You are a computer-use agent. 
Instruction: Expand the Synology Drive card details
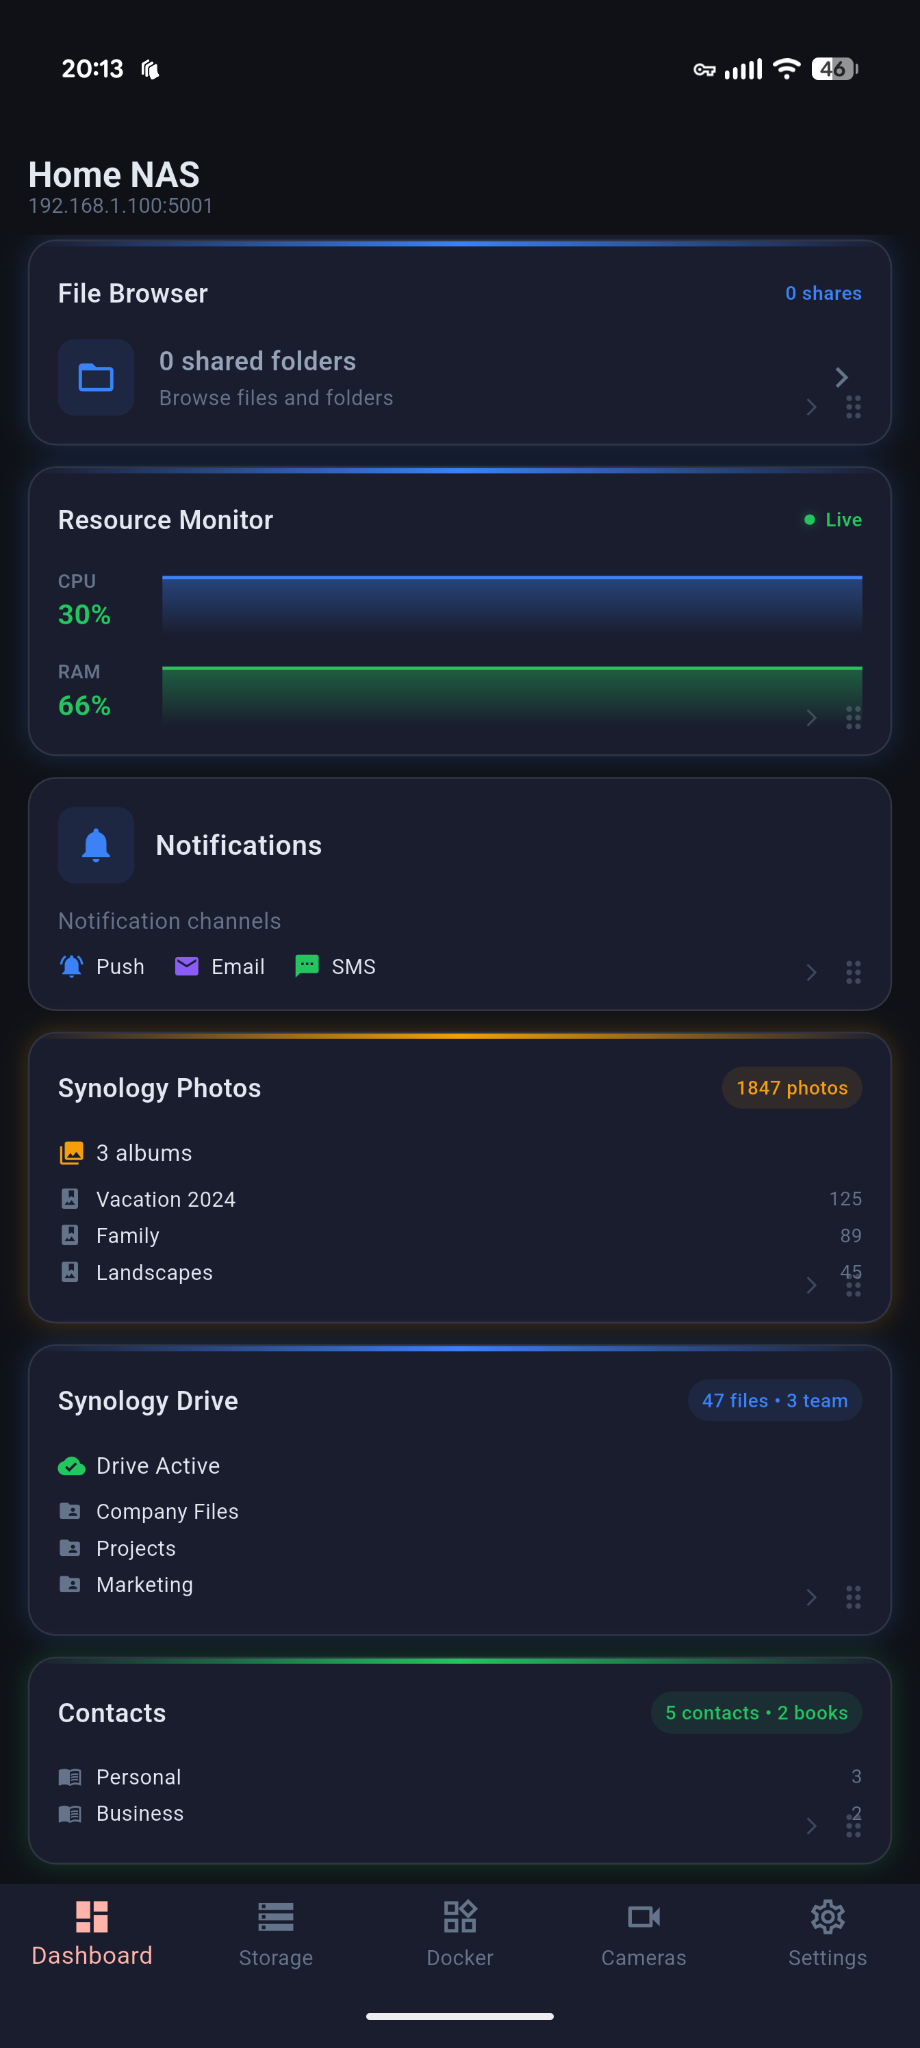click(x=810, y=1597)
